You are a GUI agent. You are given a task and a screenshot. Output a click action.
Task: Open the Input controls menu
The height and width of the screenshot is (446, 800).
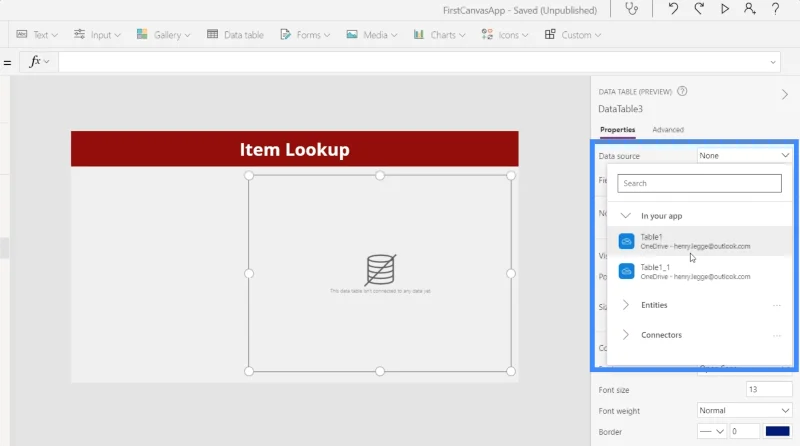(x=97, y=35)
